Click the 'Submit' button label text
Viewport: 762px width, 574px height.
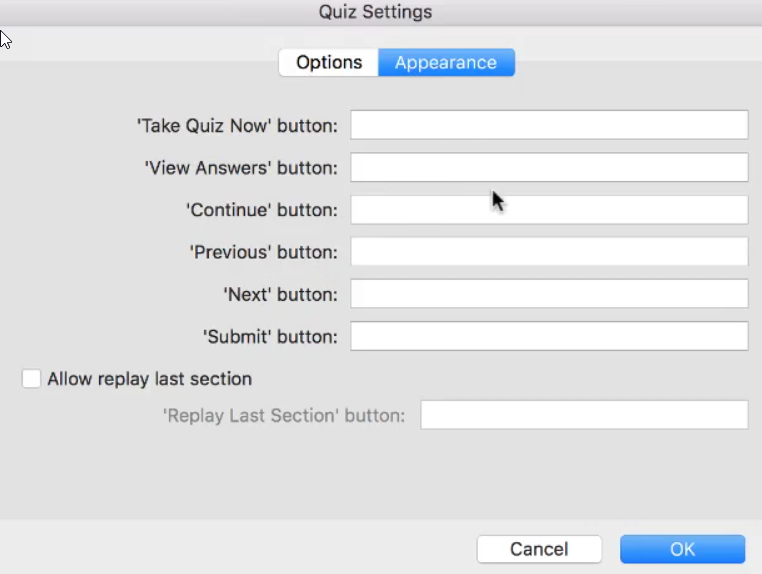click(x=270, y=337)
